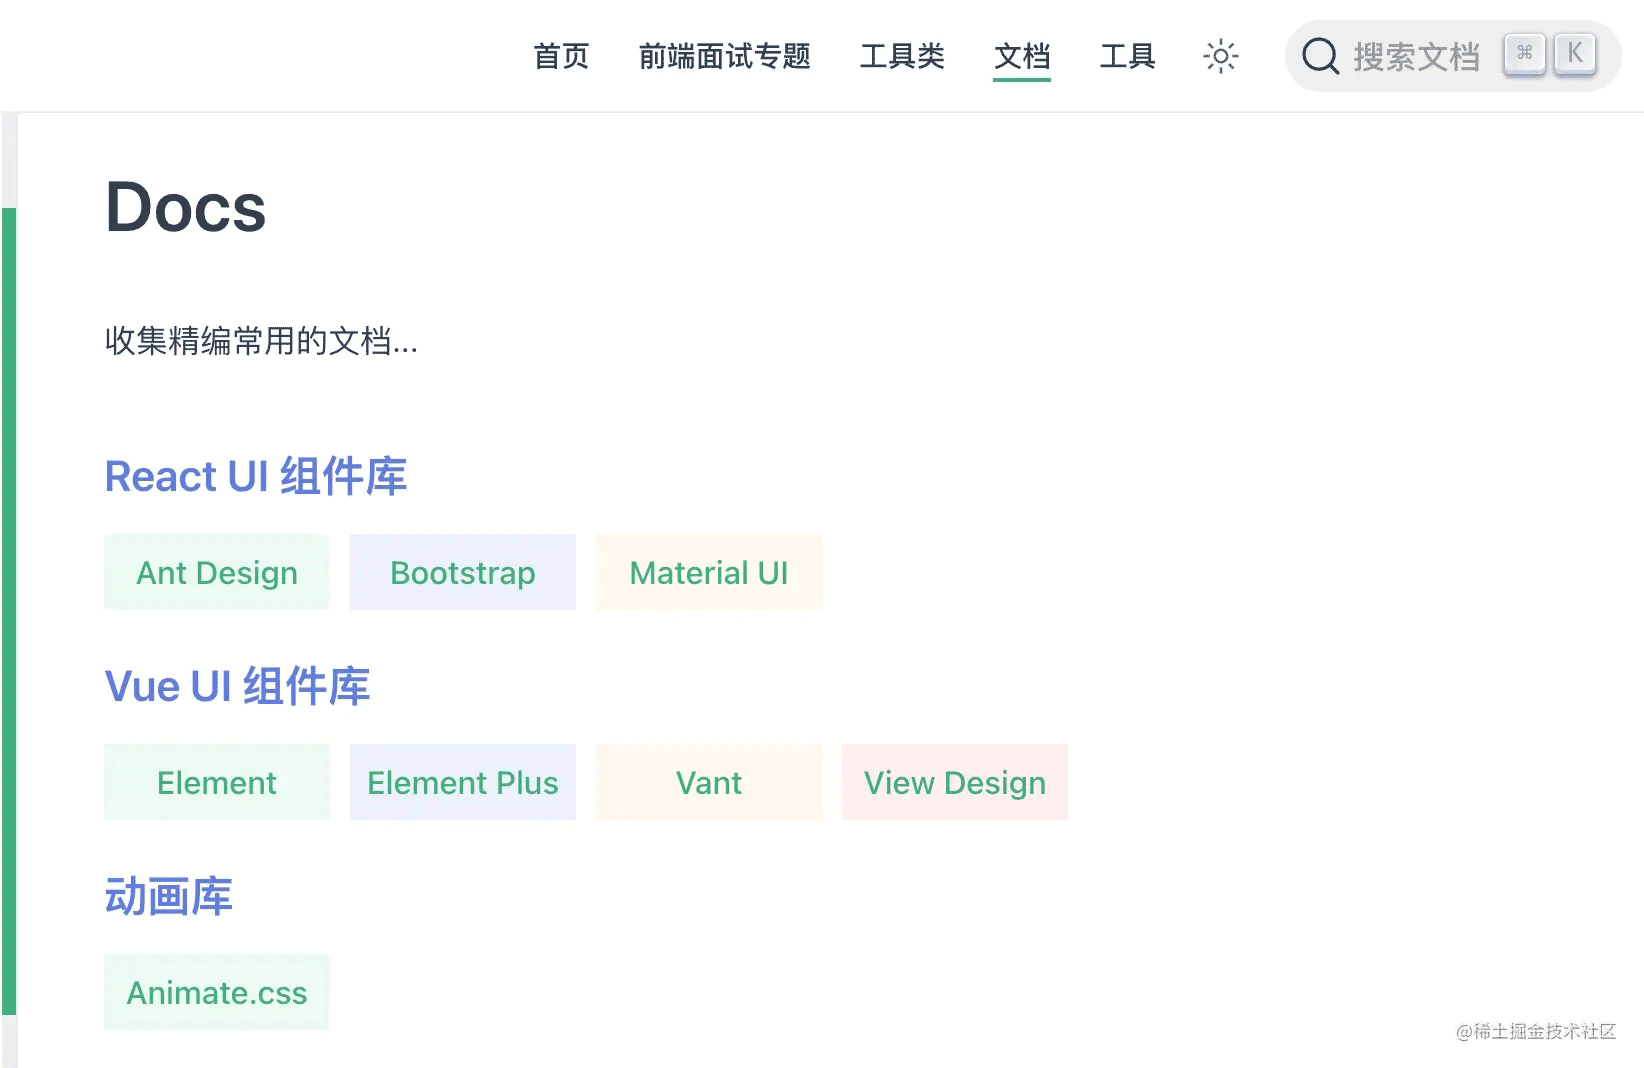This screenshot has height=1068, width=1644.
Task: Open the Vant documentation link
Action: pos(709,782)
